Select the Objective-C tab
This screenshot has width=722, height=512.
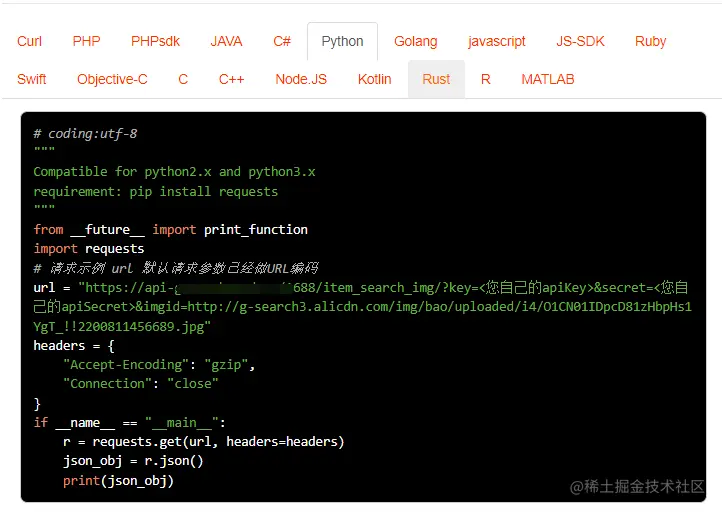[x=112, y=79]
